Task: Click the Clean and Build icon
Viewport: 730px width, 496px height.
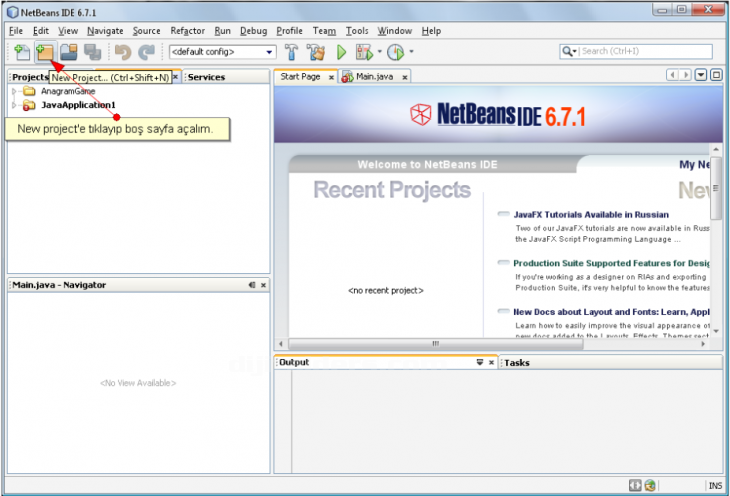Action: pos(315,52)
